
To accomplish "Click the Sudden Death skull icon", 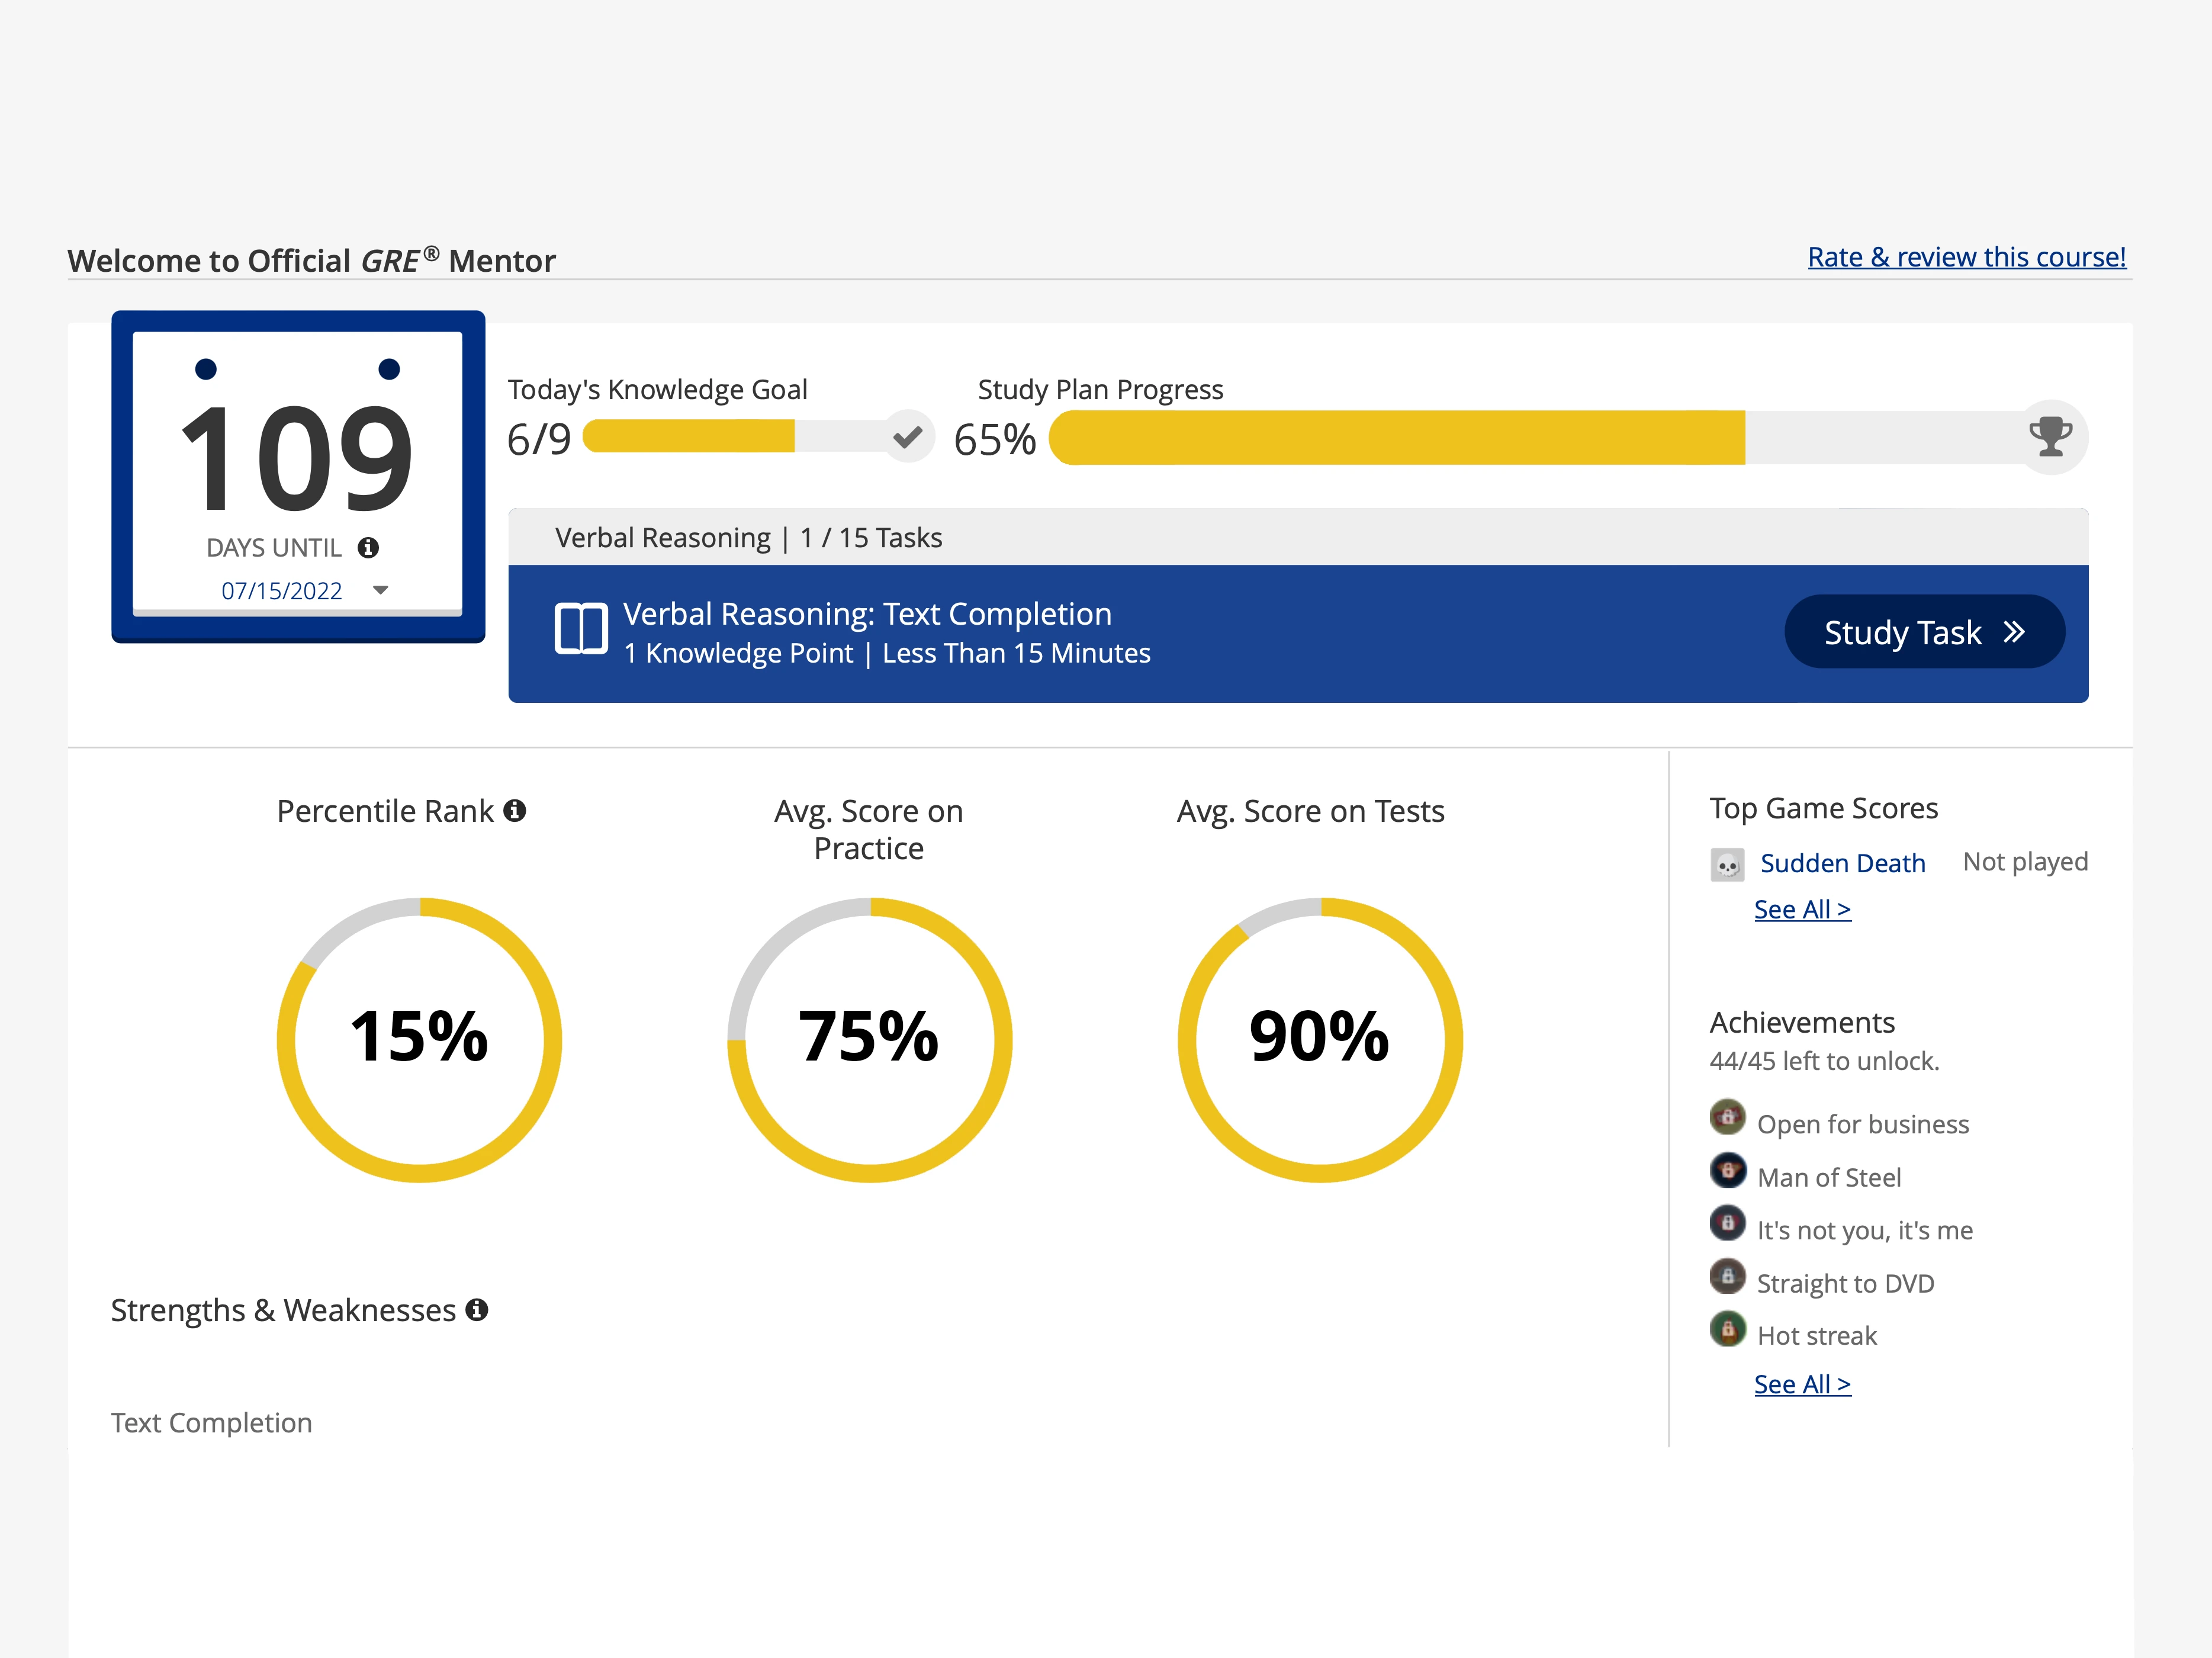I will click(1727, 864).
